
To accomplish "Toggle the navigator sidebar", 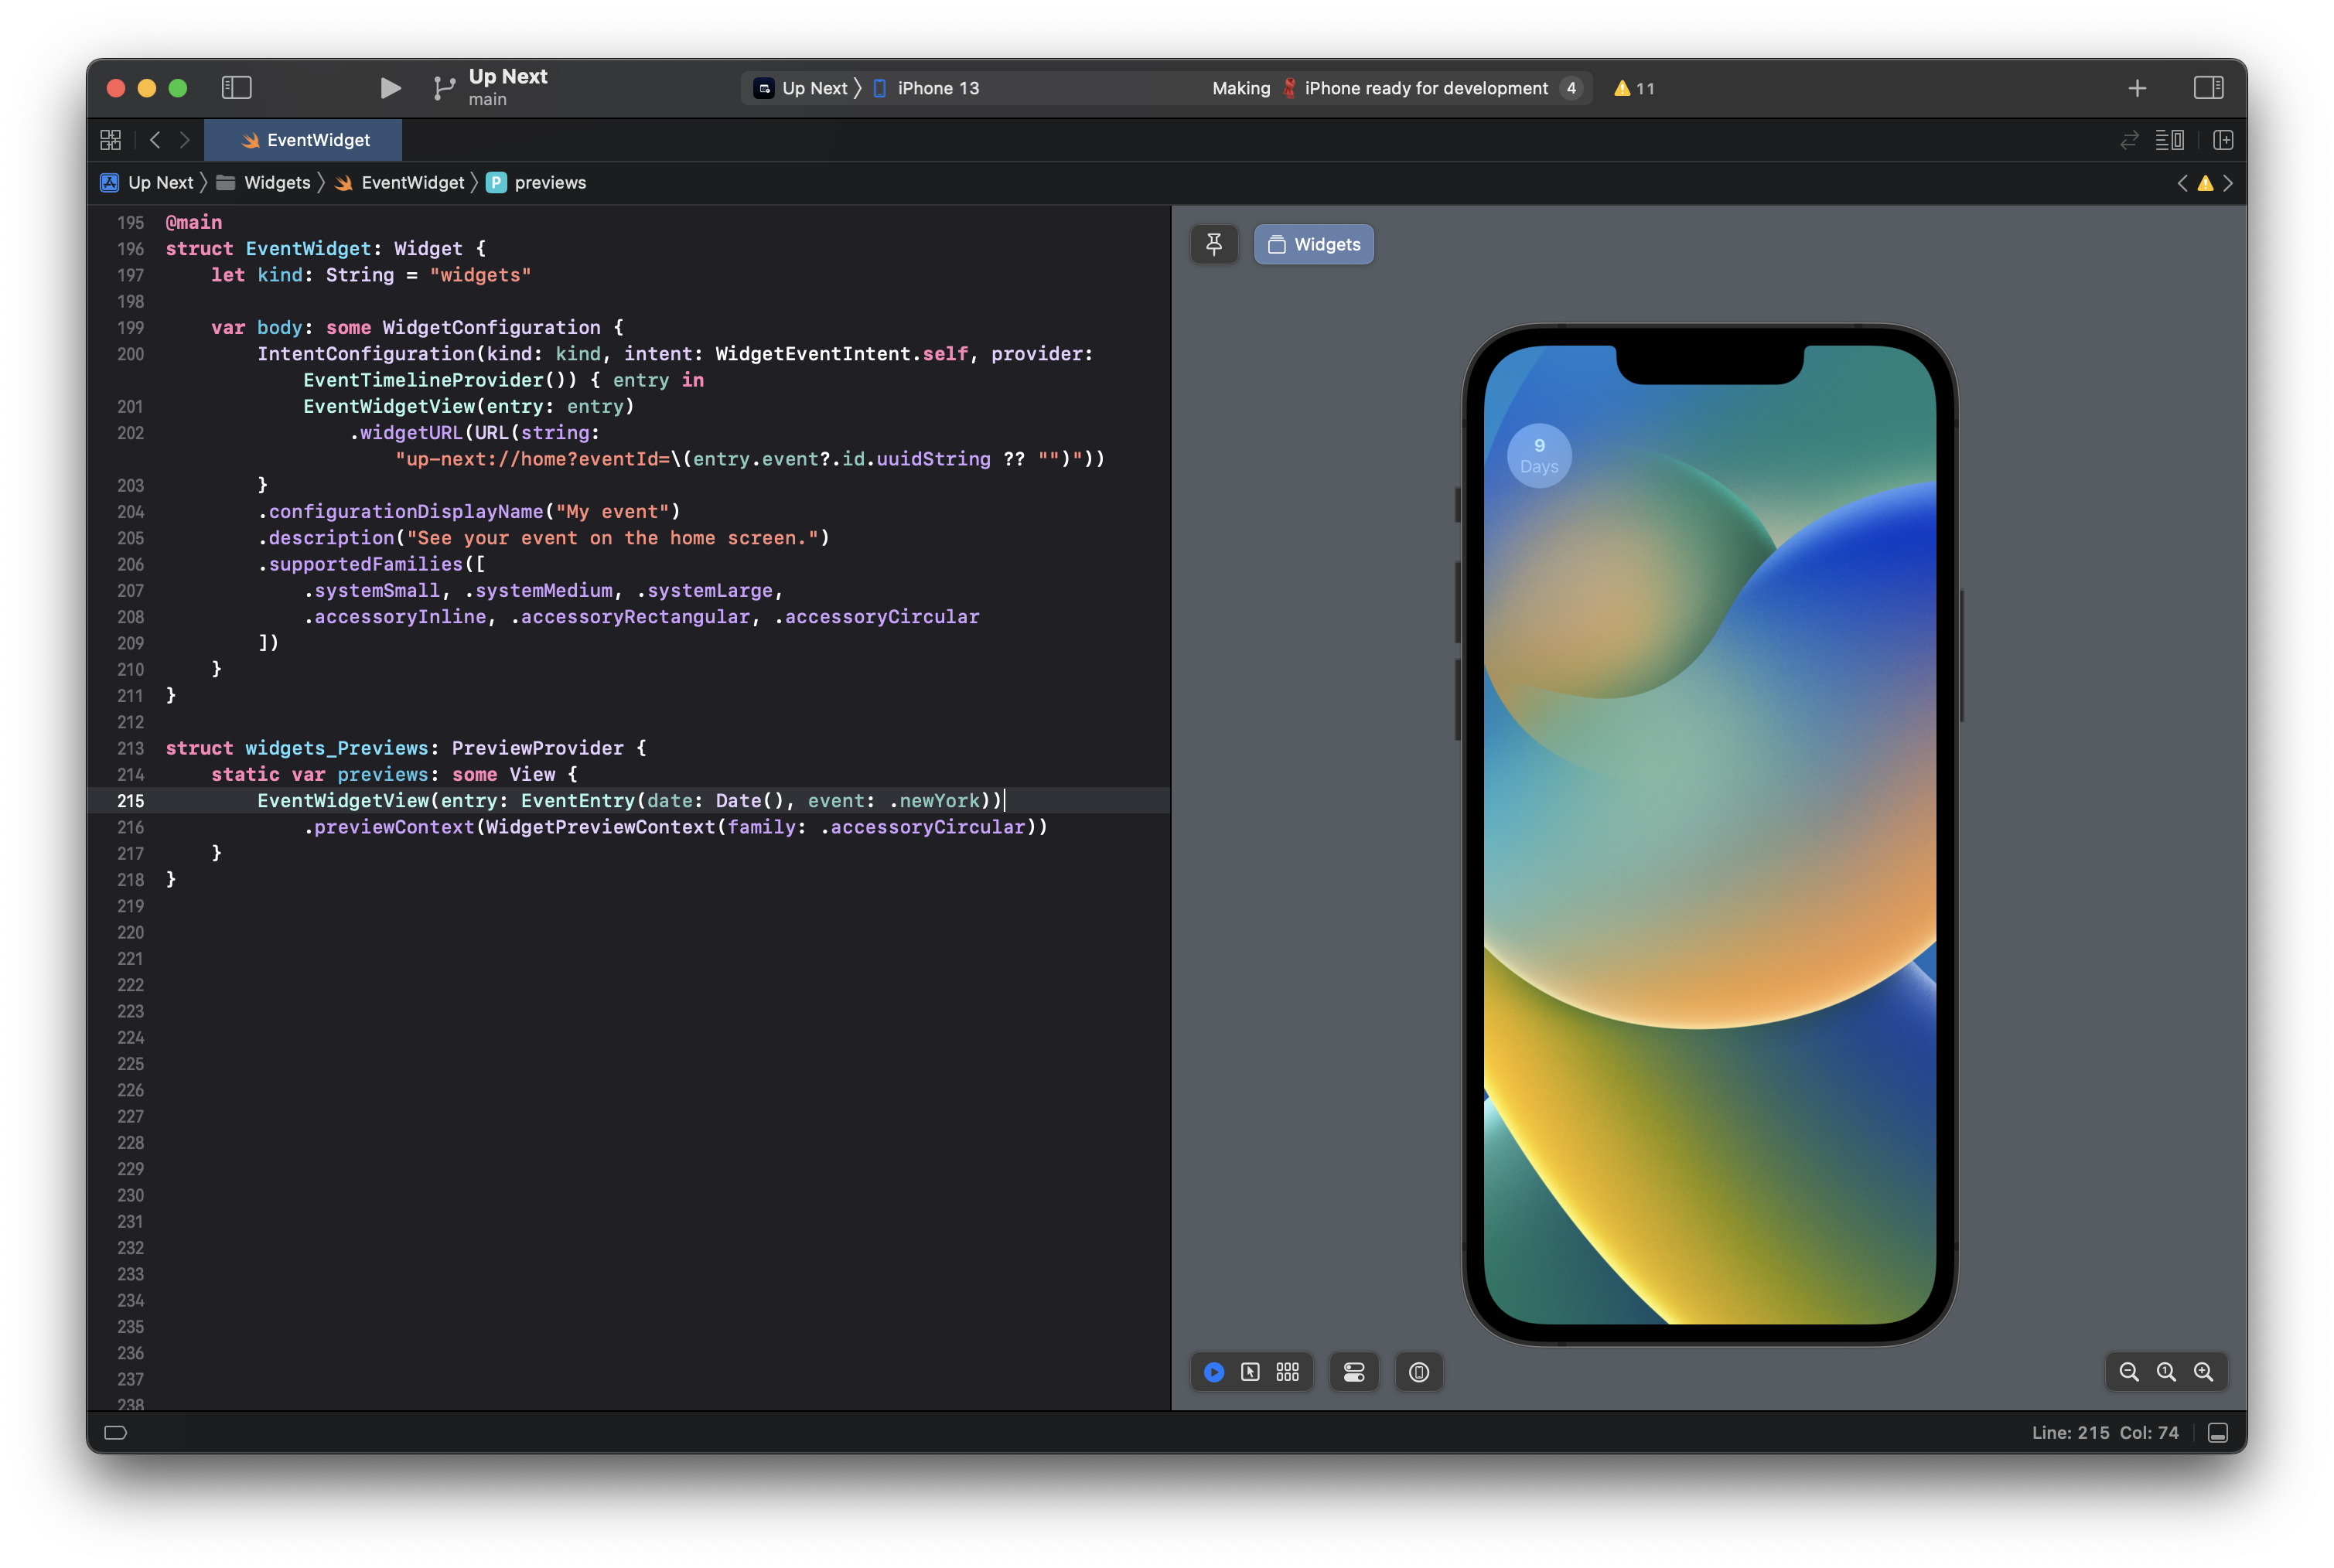I will point(237,88).
